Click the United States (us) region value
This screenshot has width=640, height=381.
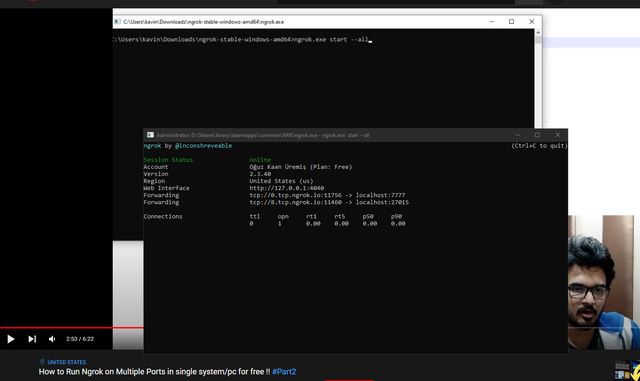281,181
